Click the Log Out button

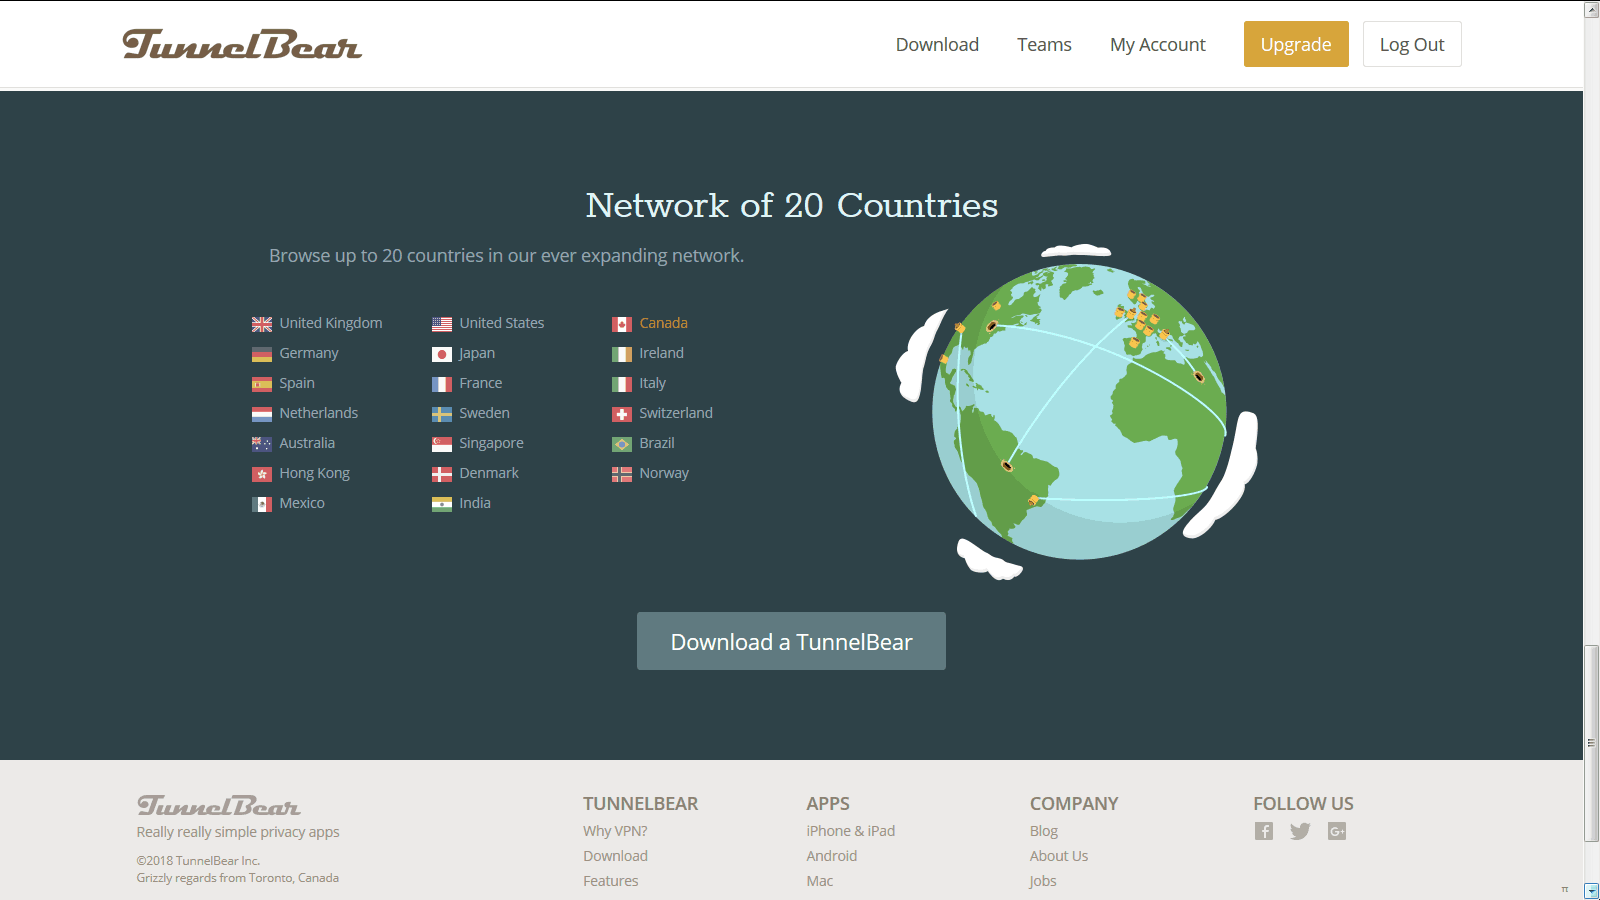[x=1412, y=44]
